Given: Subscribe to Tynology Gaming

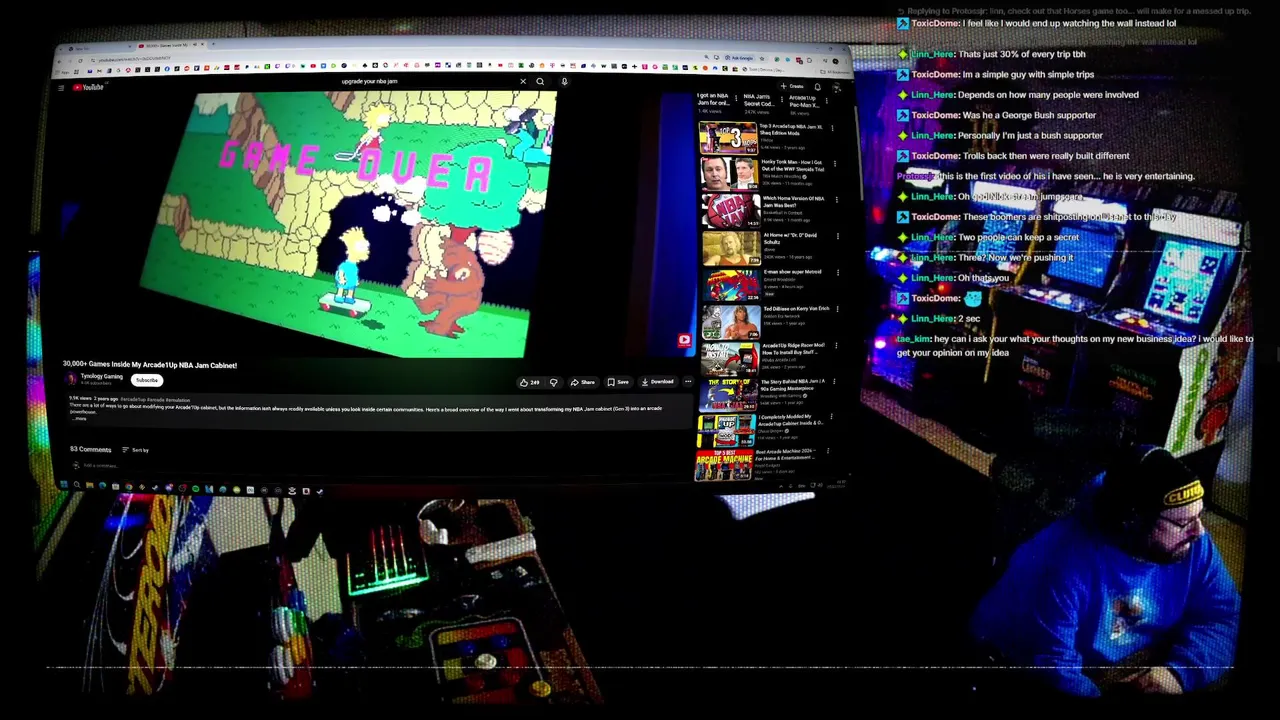Looking at the screenshot, I should coord(147,380).
